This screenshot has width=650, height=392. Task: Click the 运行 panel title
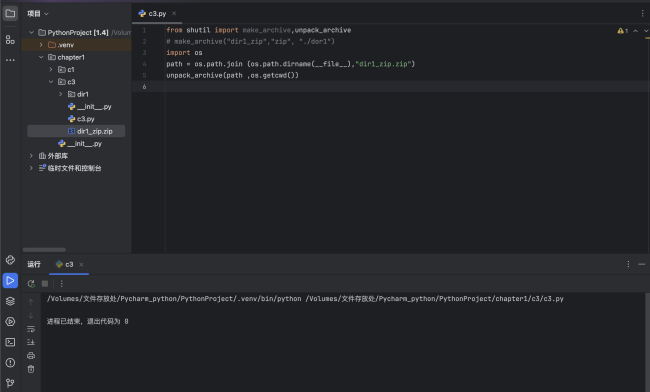coord(34,264)
